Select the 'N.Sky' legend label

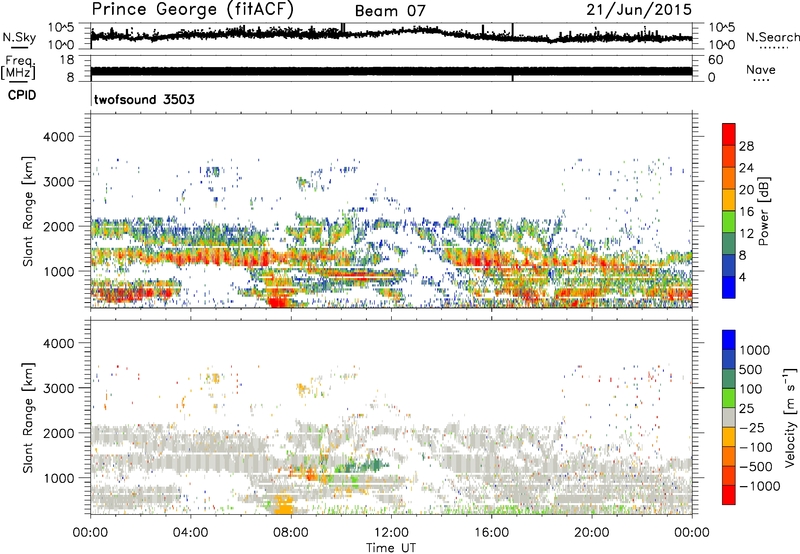(x=19, y=37)
